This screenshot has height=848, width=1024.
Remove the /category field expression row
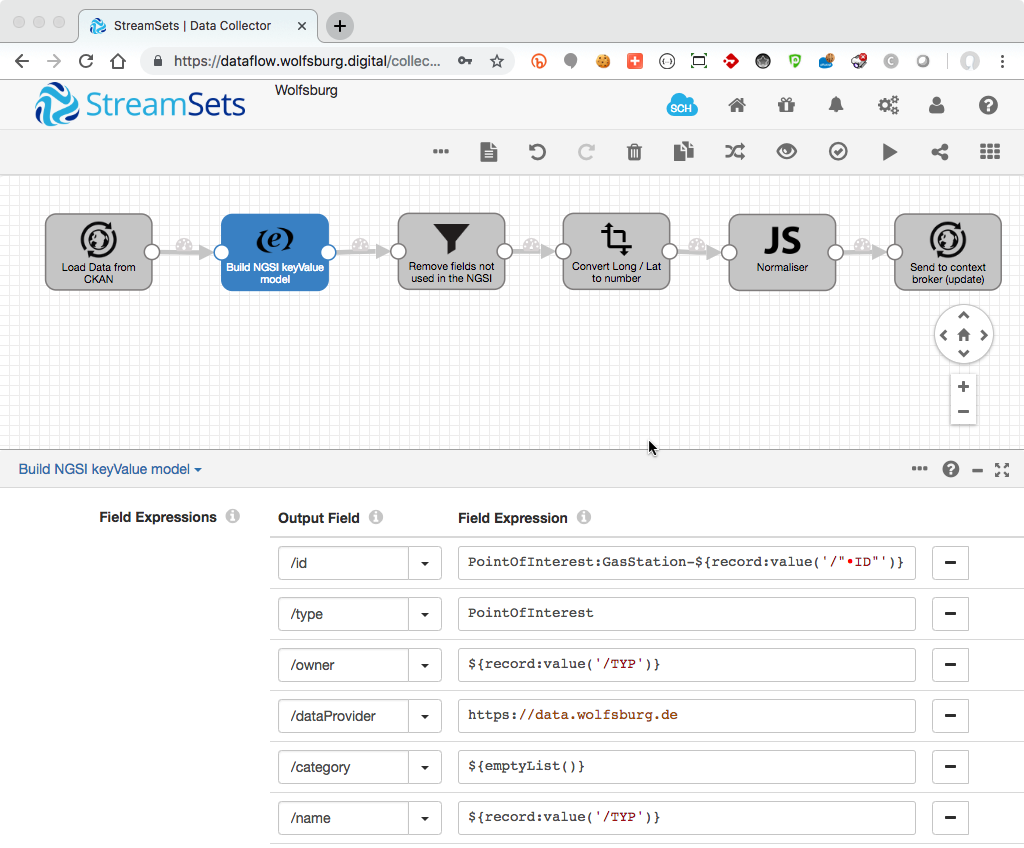coord(949,766)
